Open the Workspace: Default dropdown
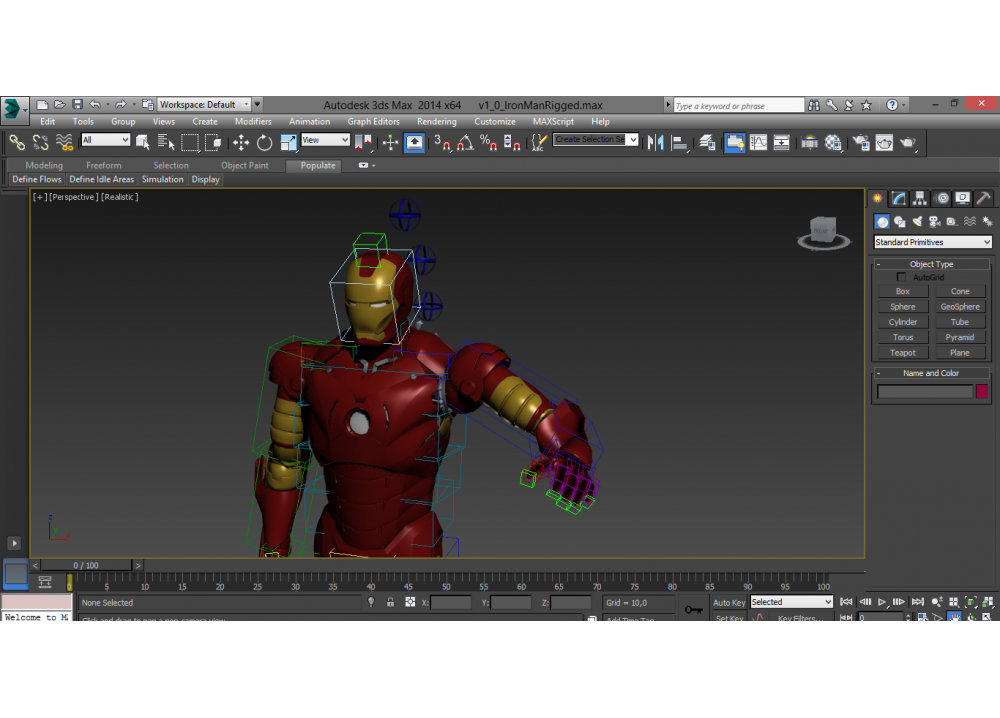1000x718 pixels. point(204,105)
